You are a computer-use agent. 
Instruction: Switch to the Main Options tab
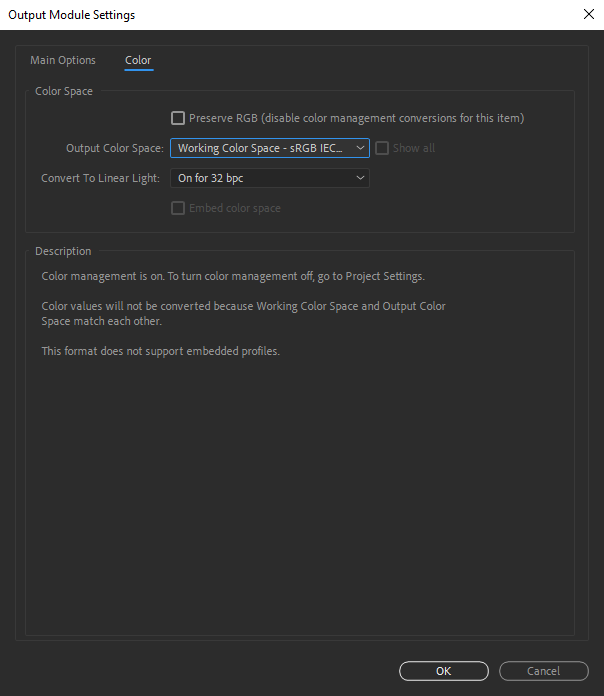(x=63, y=61)
